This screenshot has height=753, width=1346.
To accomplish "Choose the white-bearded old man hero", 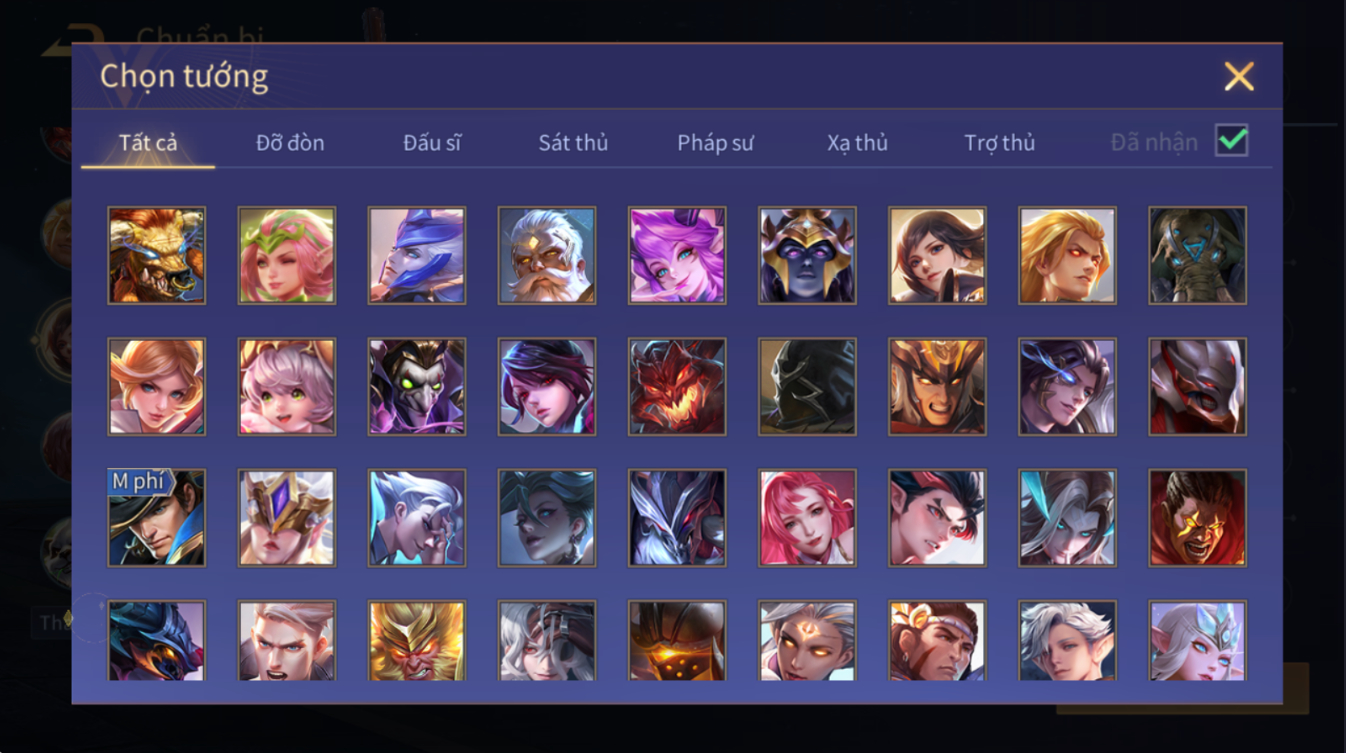I will click(547, 255).
